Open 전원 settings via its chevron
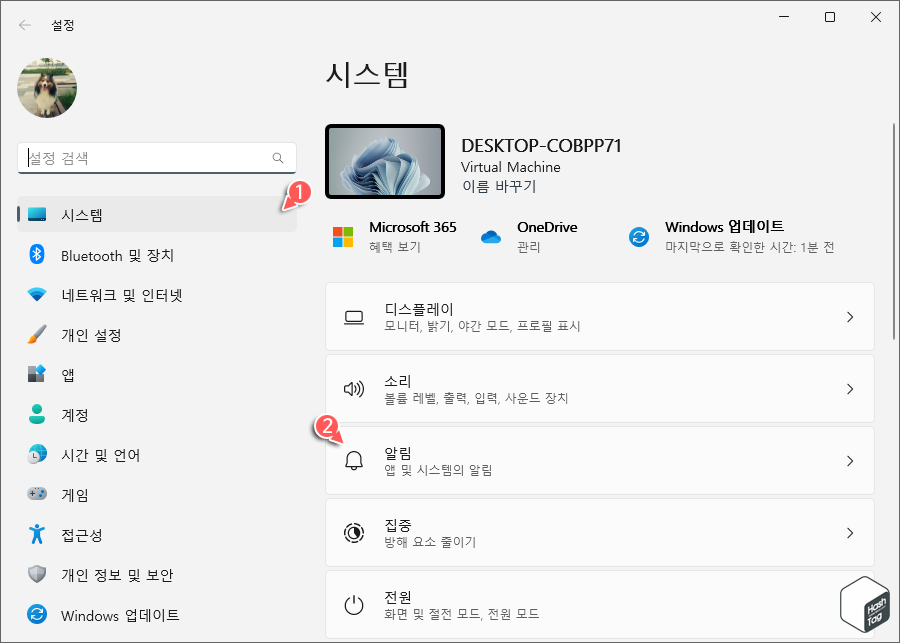This screenshot has width=900, height=643. (x=849, y=604)
